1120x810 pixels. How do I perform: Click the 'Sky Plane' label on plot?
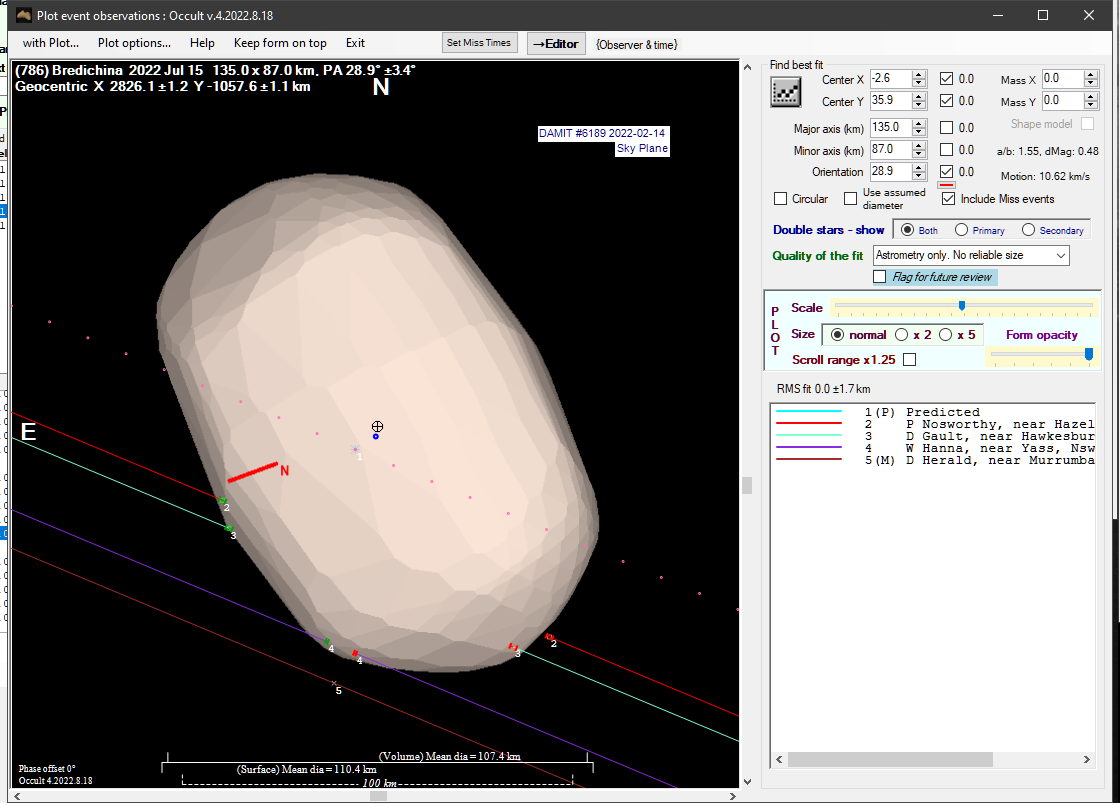click(x=642, y=149)
